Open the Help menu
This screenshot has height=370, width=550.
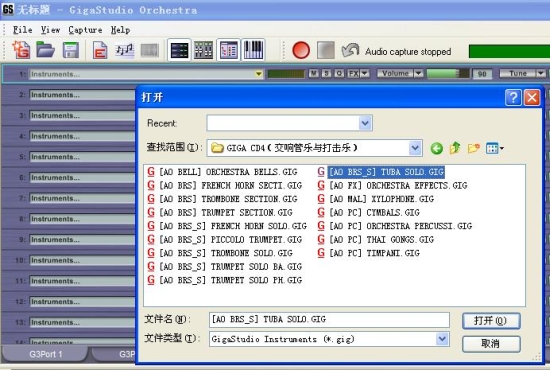(120, 30)
